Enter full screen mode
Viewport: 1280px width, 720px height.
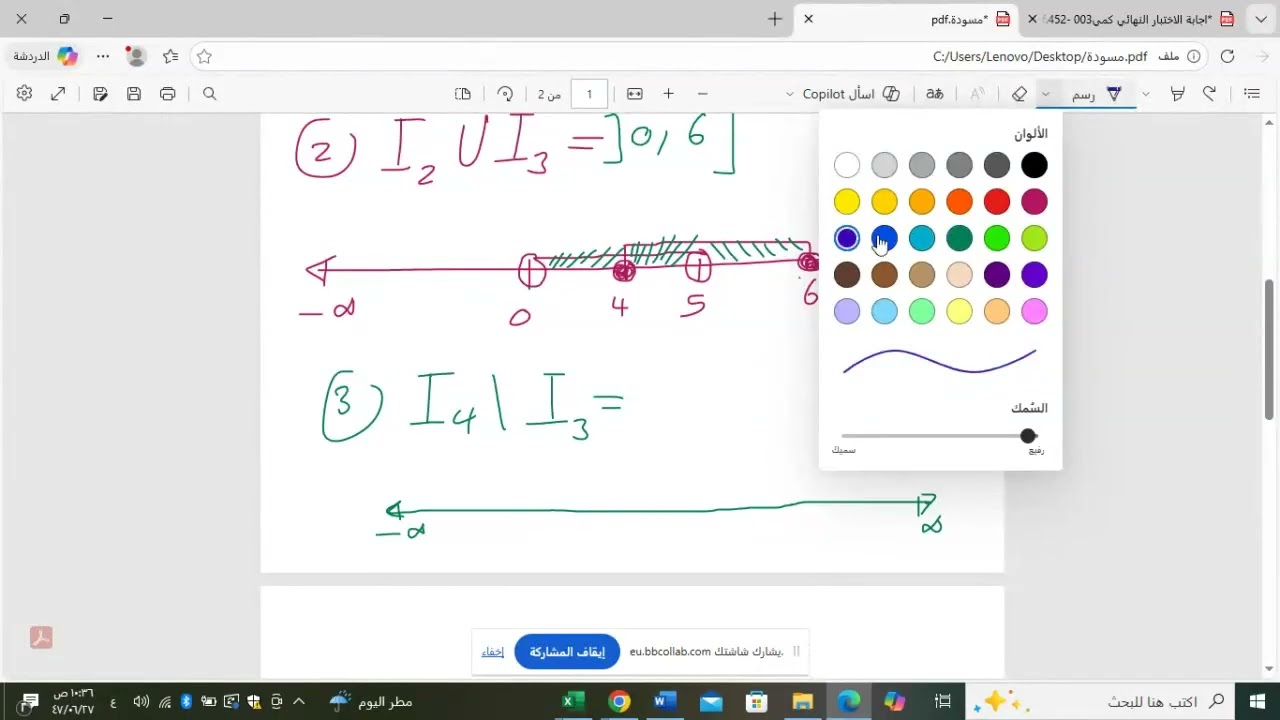pyautogui.click(x=58, y=94)
